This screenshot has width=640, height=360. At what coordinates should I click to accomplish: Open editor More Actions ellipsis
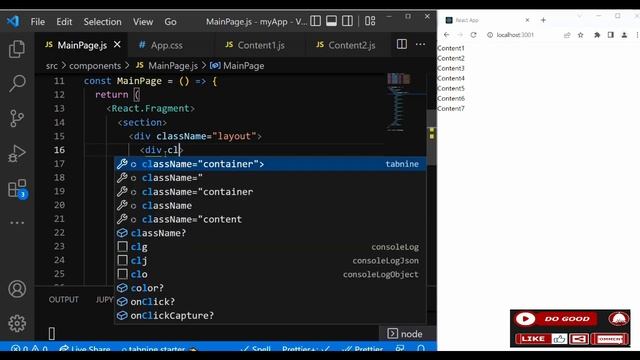(x=420, y=44)
